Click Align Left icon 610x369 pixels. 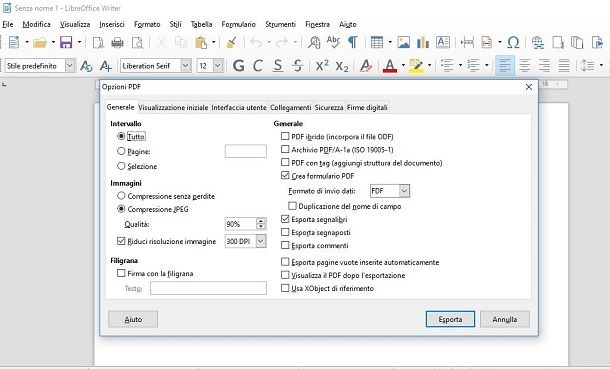click(505, 66)
